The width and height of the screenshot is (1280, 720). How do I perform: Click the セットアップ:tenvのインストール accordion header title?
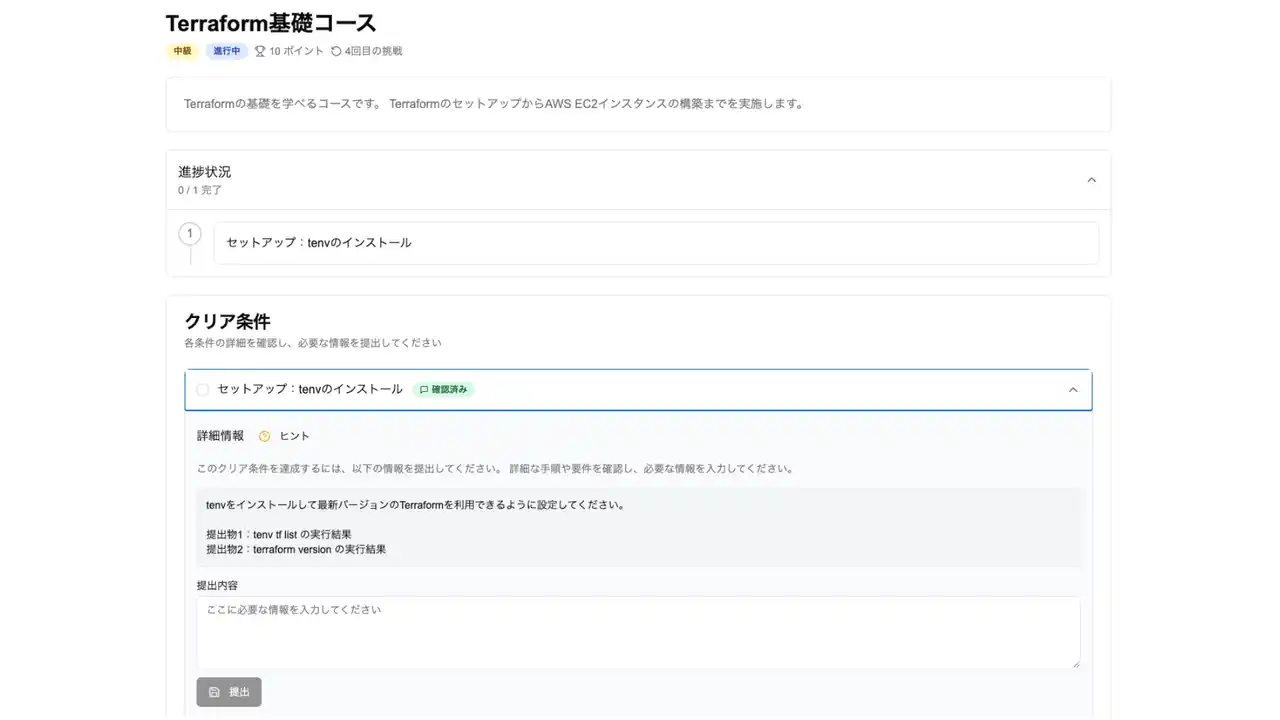310,389
